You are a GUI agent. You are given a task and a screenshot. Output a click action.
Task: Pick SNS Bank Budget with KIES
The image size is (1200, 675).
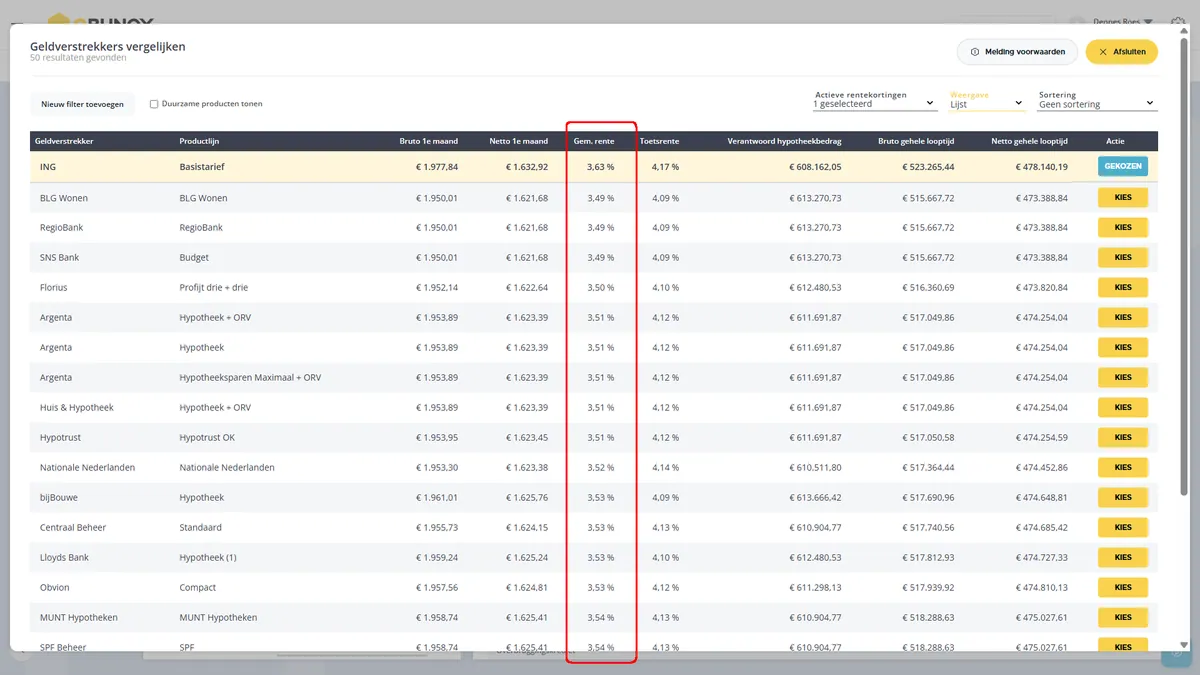[x=1123, y=258]
